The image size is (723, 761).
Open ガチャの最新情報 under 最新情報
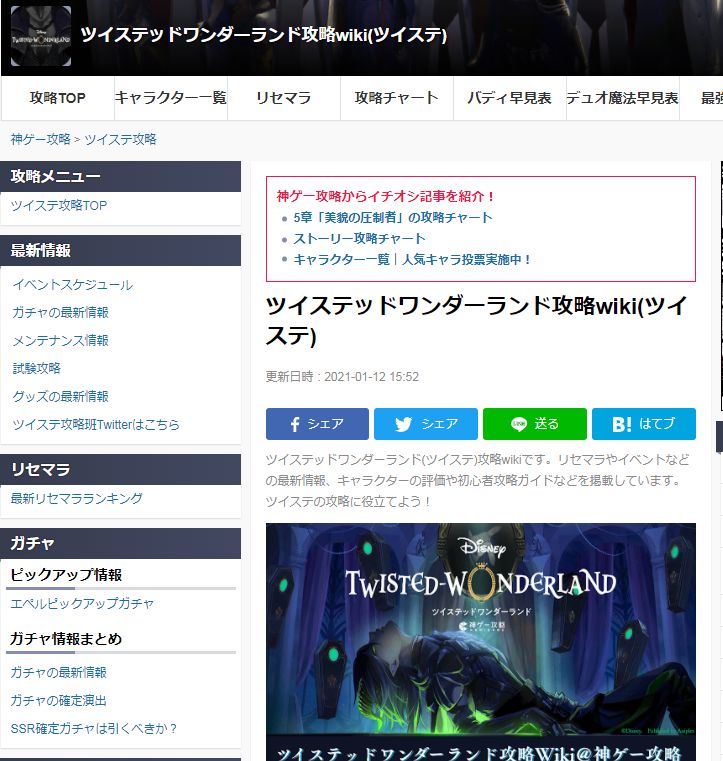pos(61,313)
